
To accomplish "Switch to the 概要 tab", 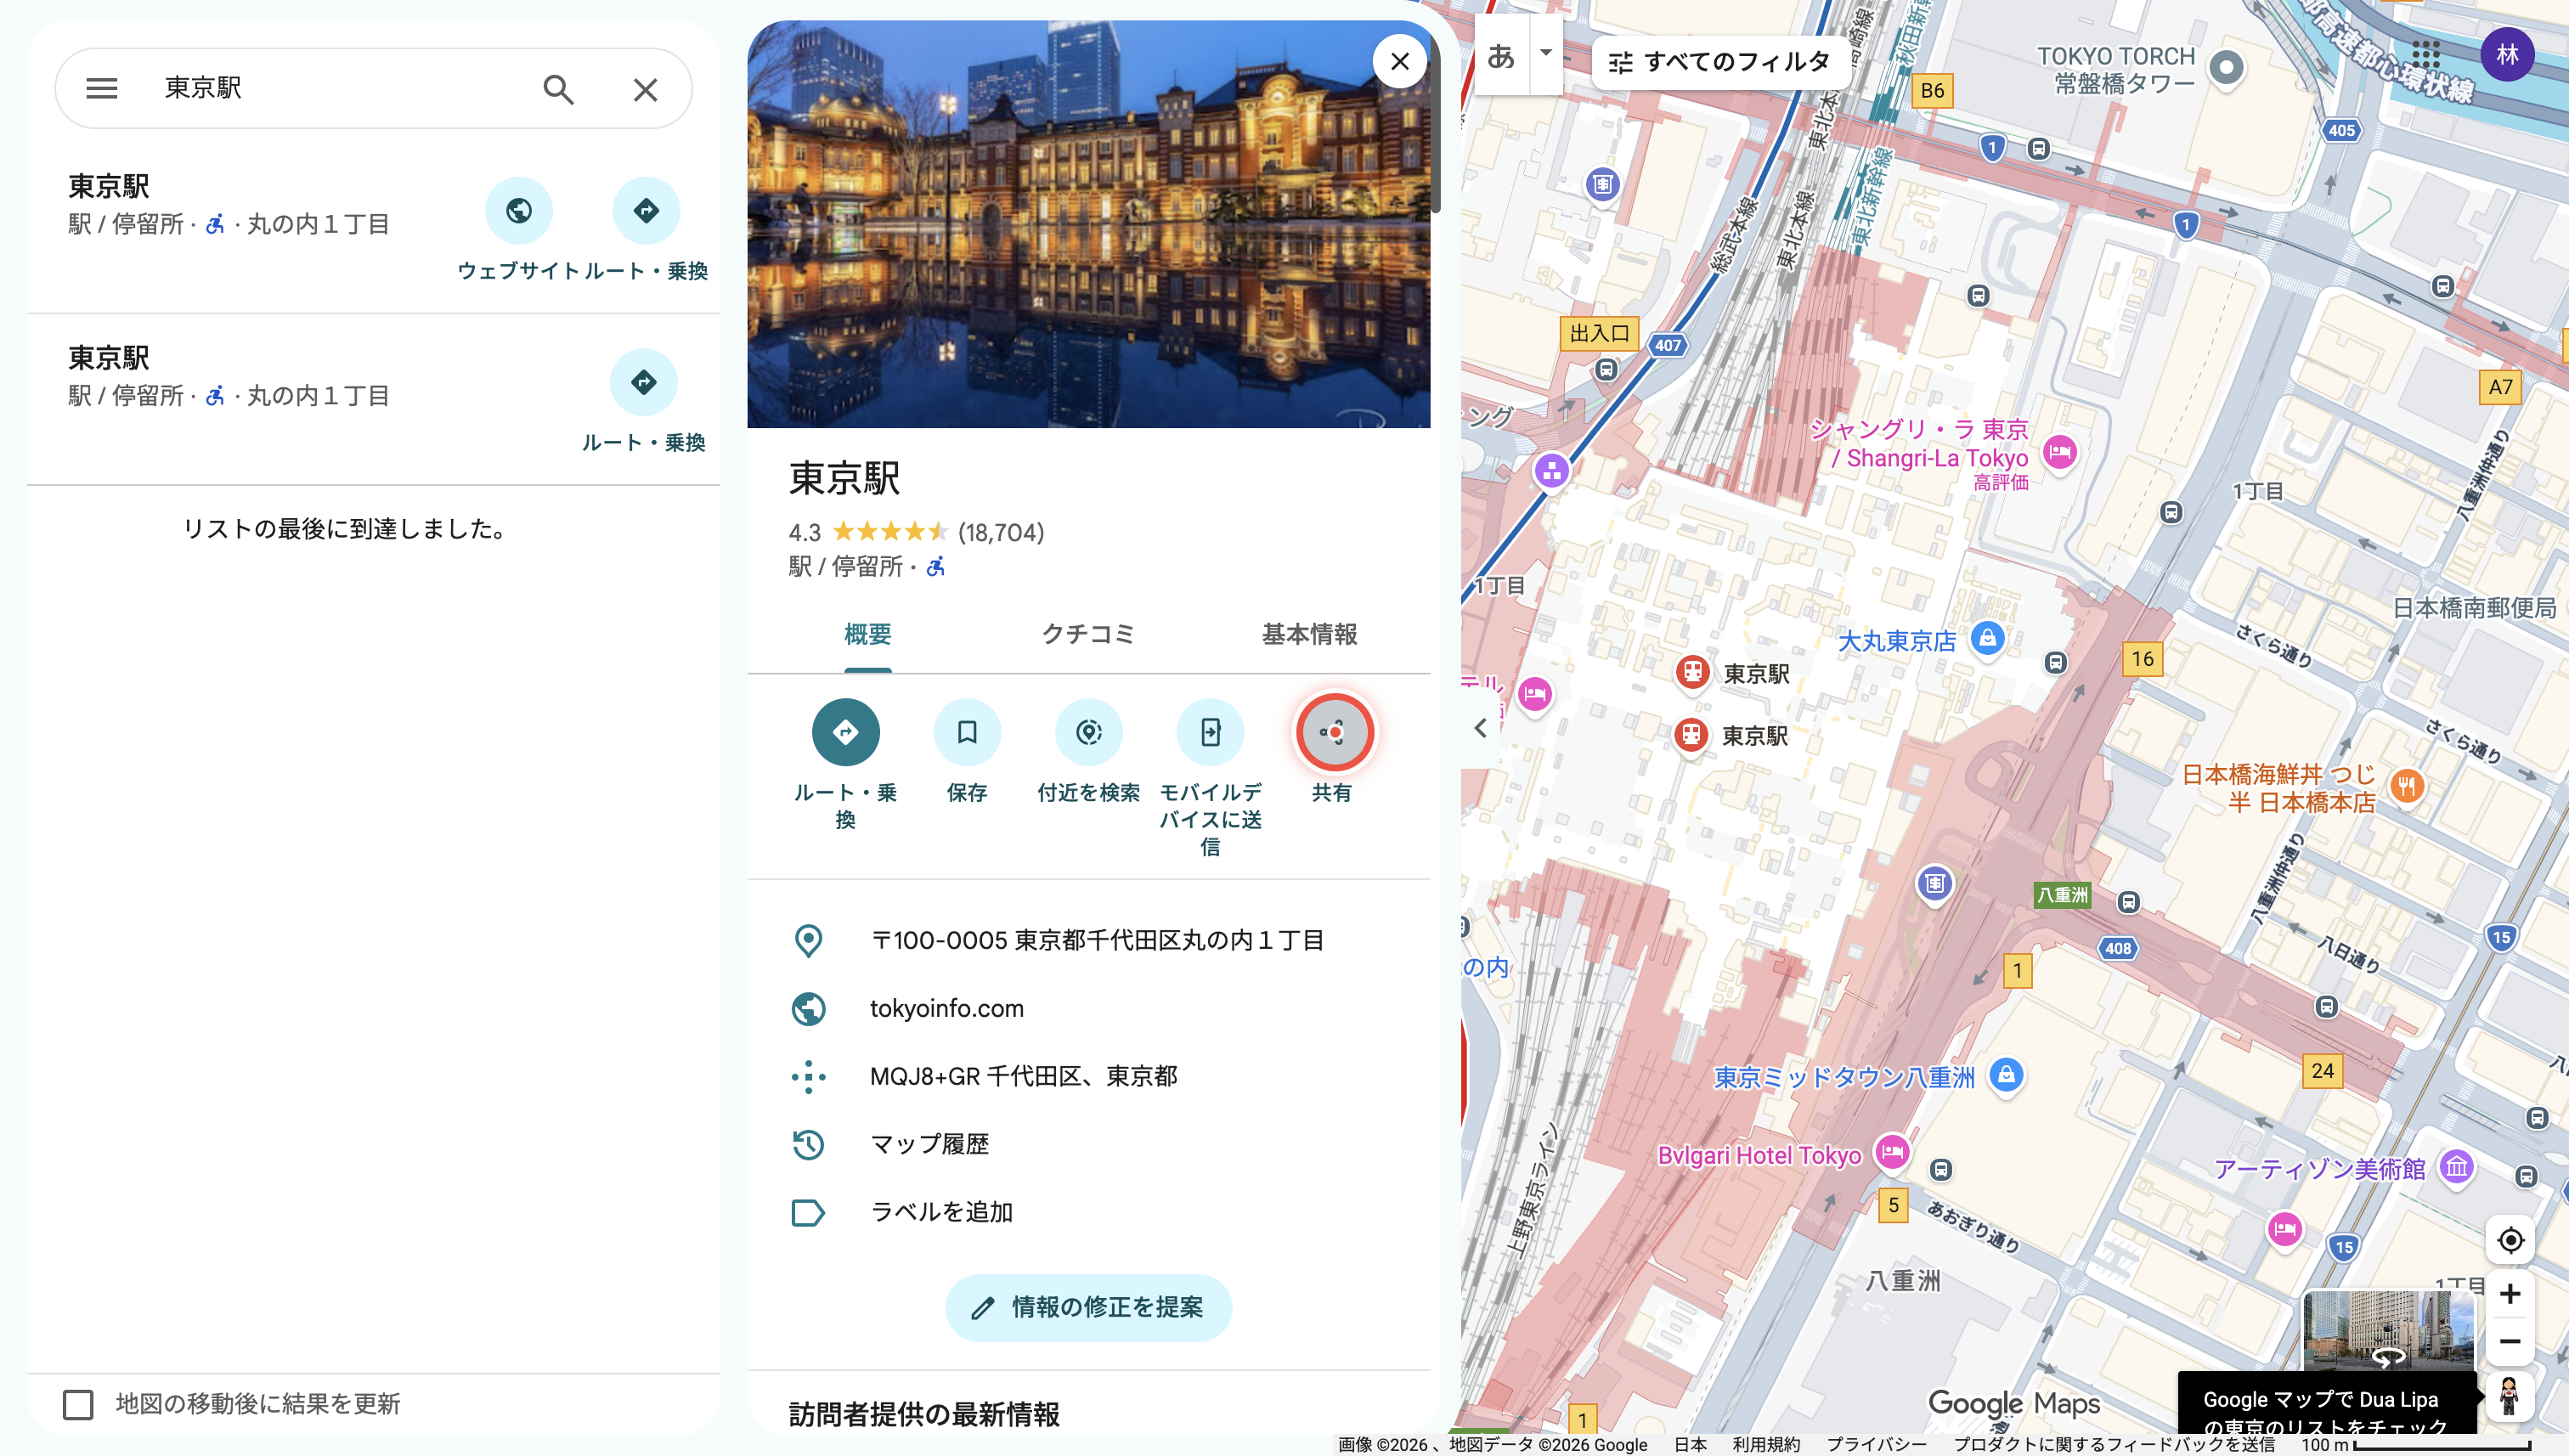I will (867, 635).
